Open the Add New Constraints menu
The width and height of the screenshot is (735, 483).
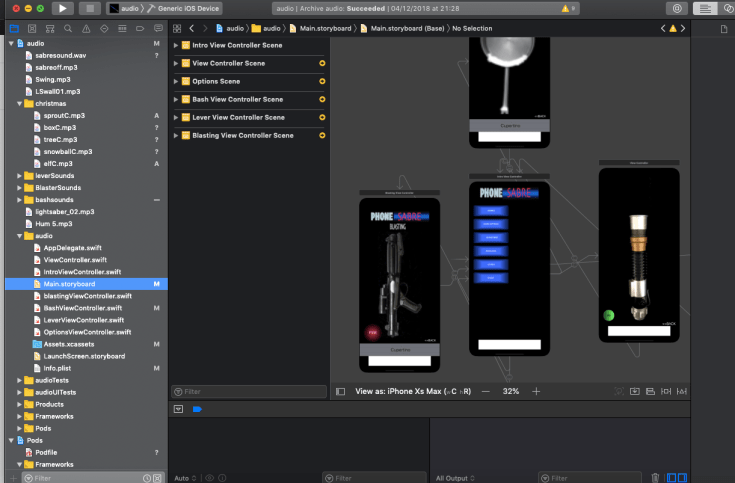click(666, 392)
